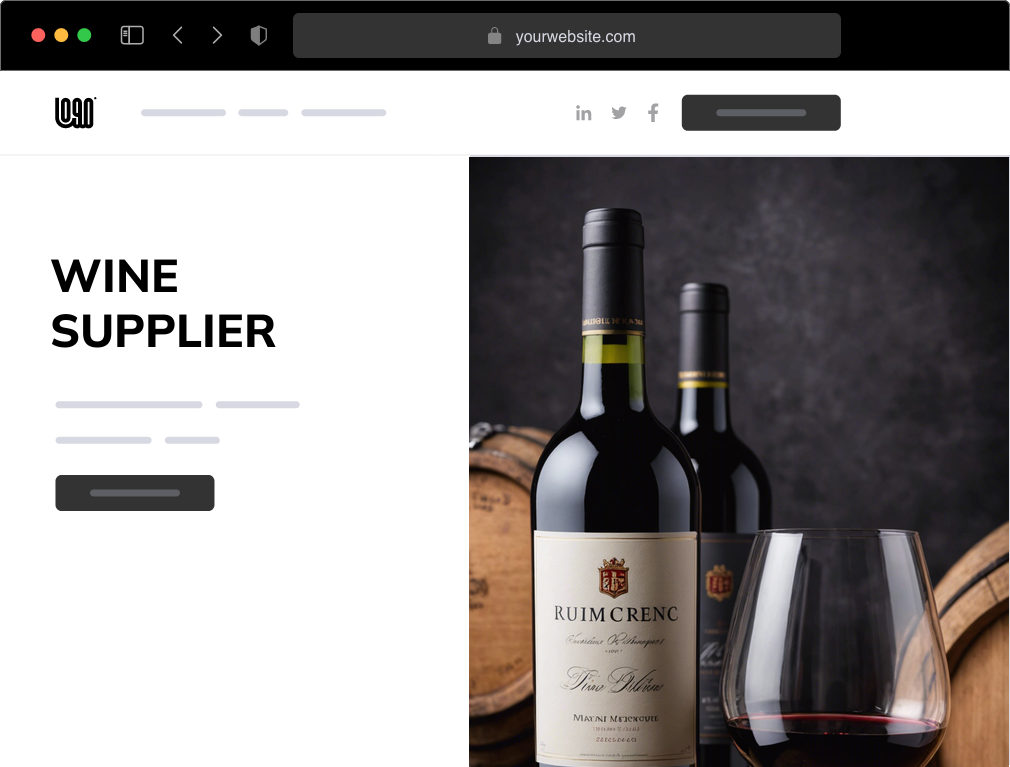
Task: Click the yourwebsite.com address bar
Action: click(x=567, y=35)
